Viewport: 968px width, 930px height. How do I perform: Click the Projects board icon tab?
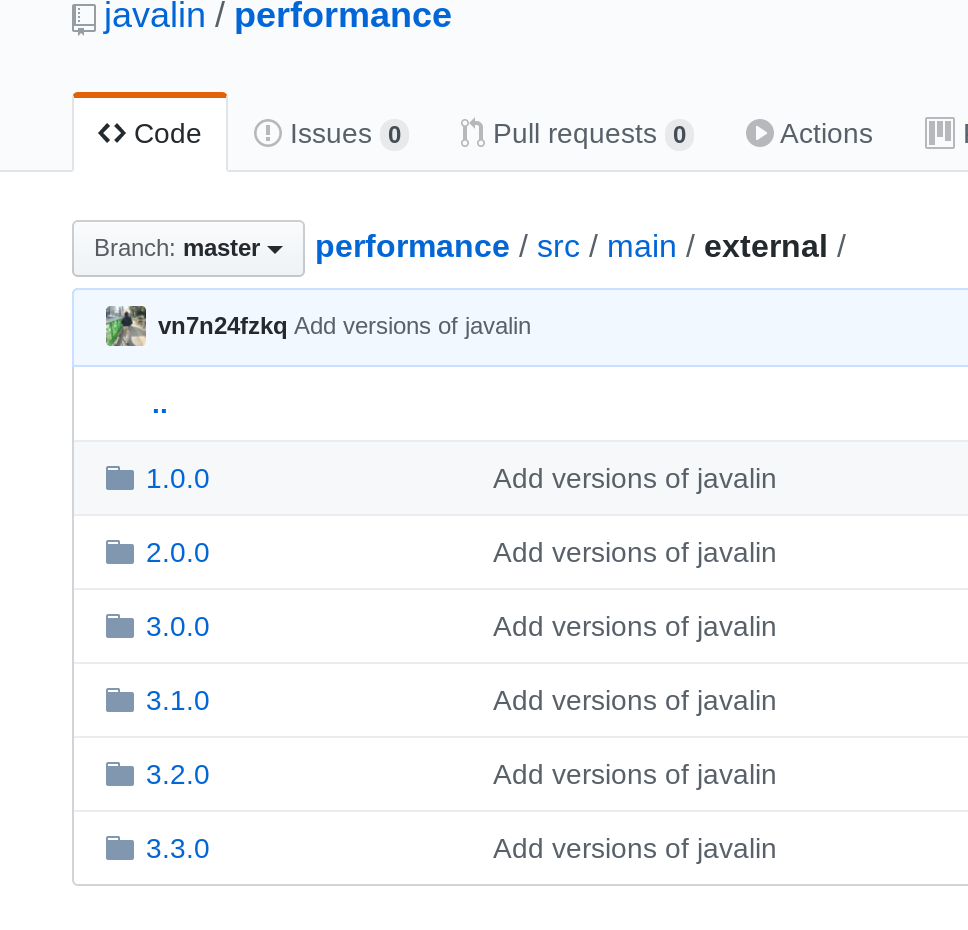(x=940, y=133)
